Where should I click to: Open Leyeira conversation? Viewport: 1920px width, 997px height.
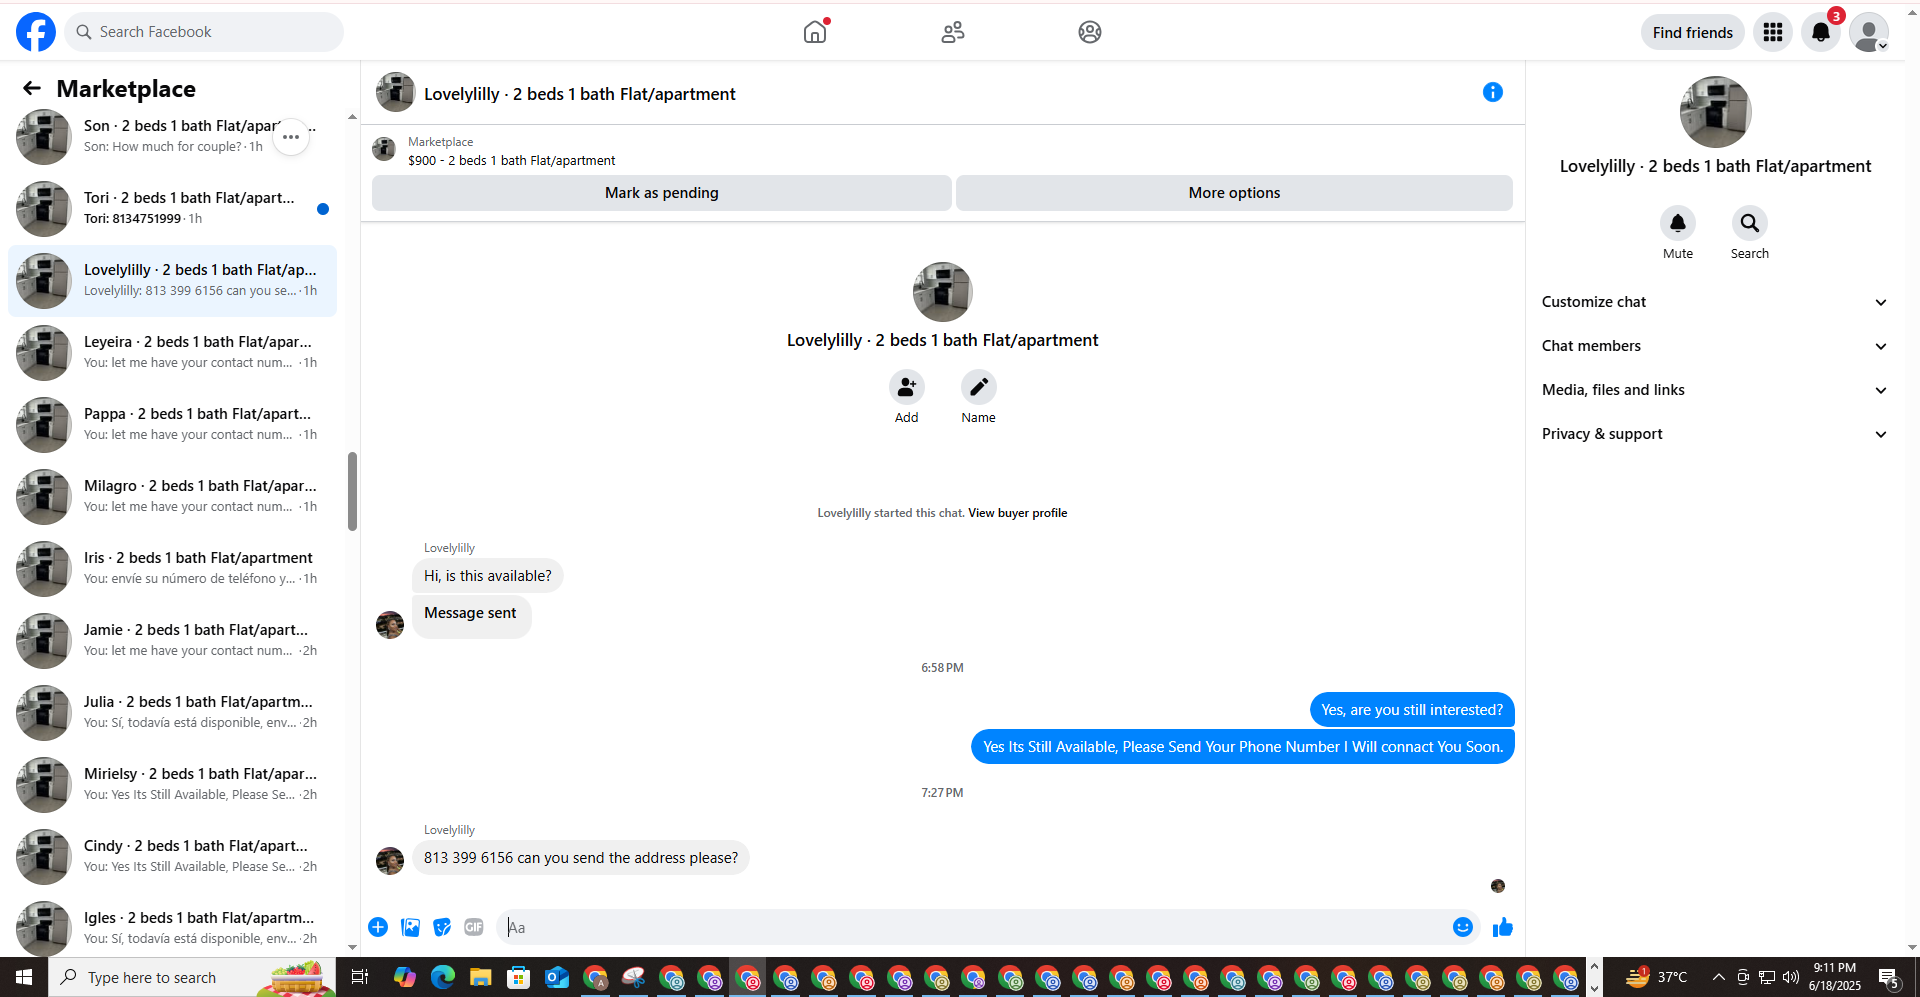pos(172,353)
